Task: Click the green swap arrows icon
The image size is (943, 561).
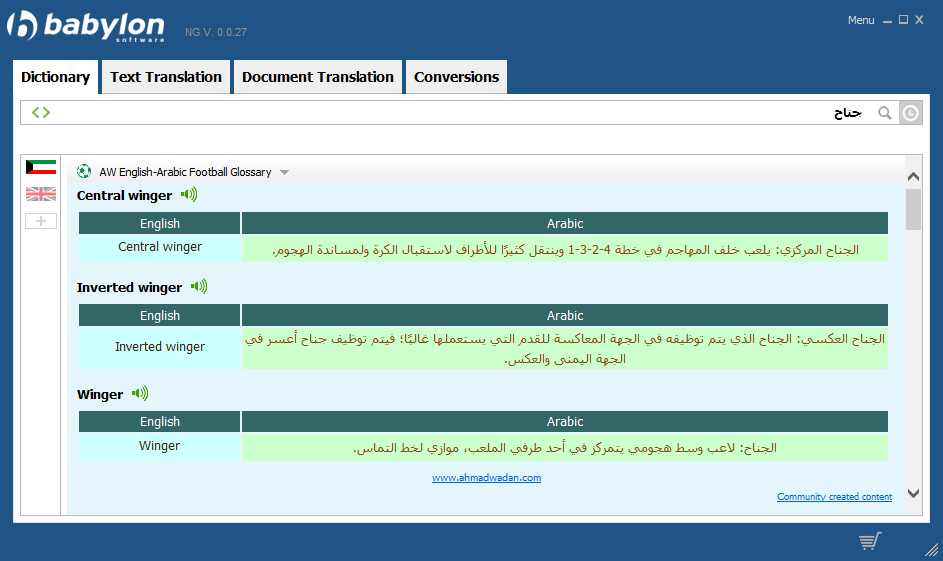Action: coord(40,113)
